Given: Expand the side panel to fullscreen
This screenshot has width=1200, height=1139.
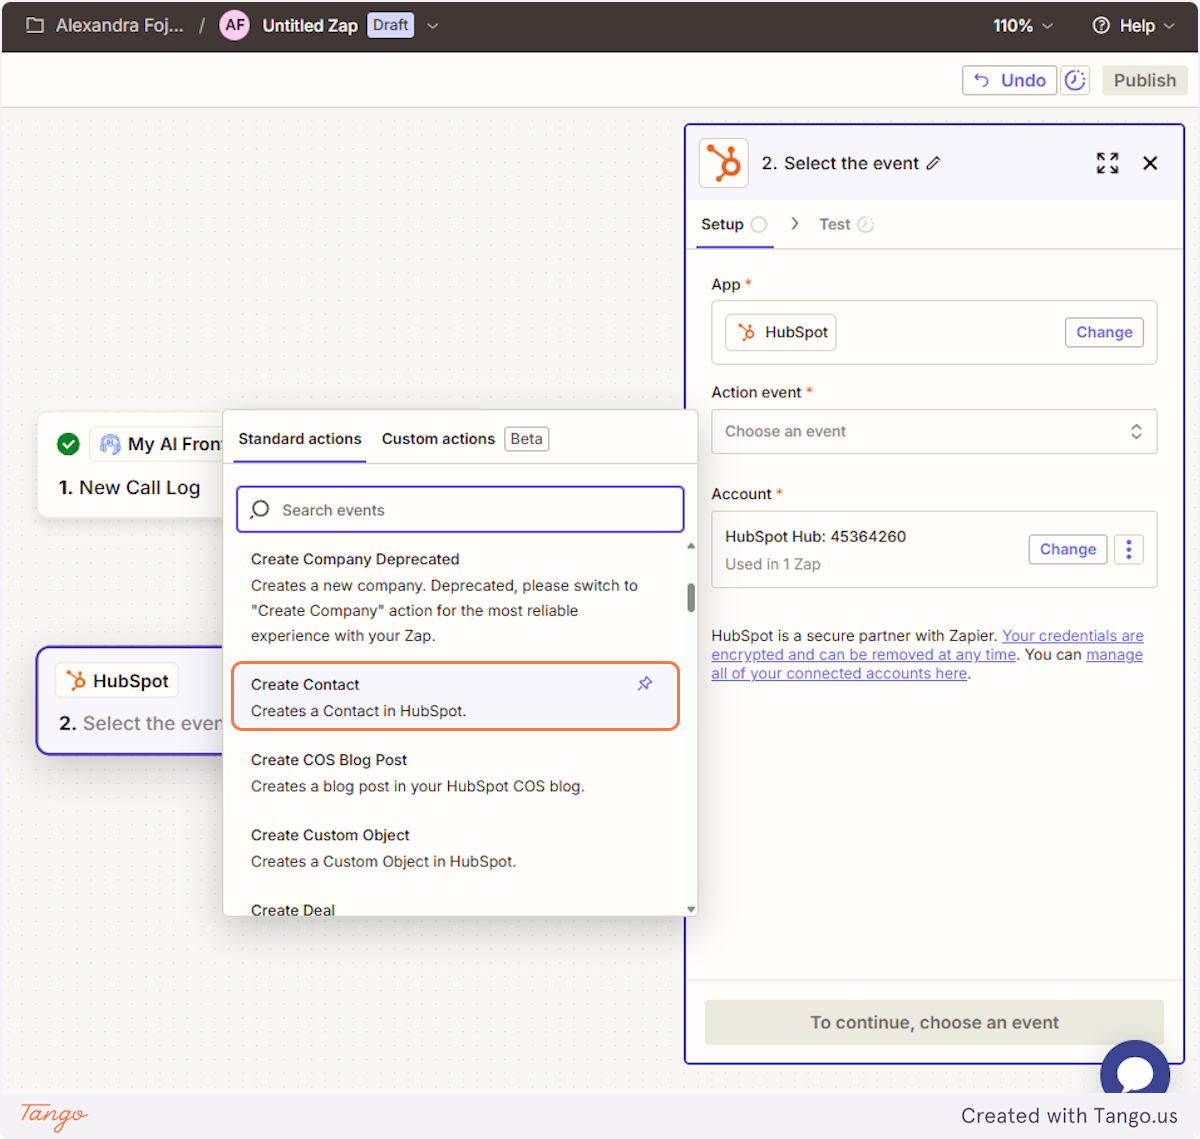Looking at the screenshot, I should (x=1107, y=163).
